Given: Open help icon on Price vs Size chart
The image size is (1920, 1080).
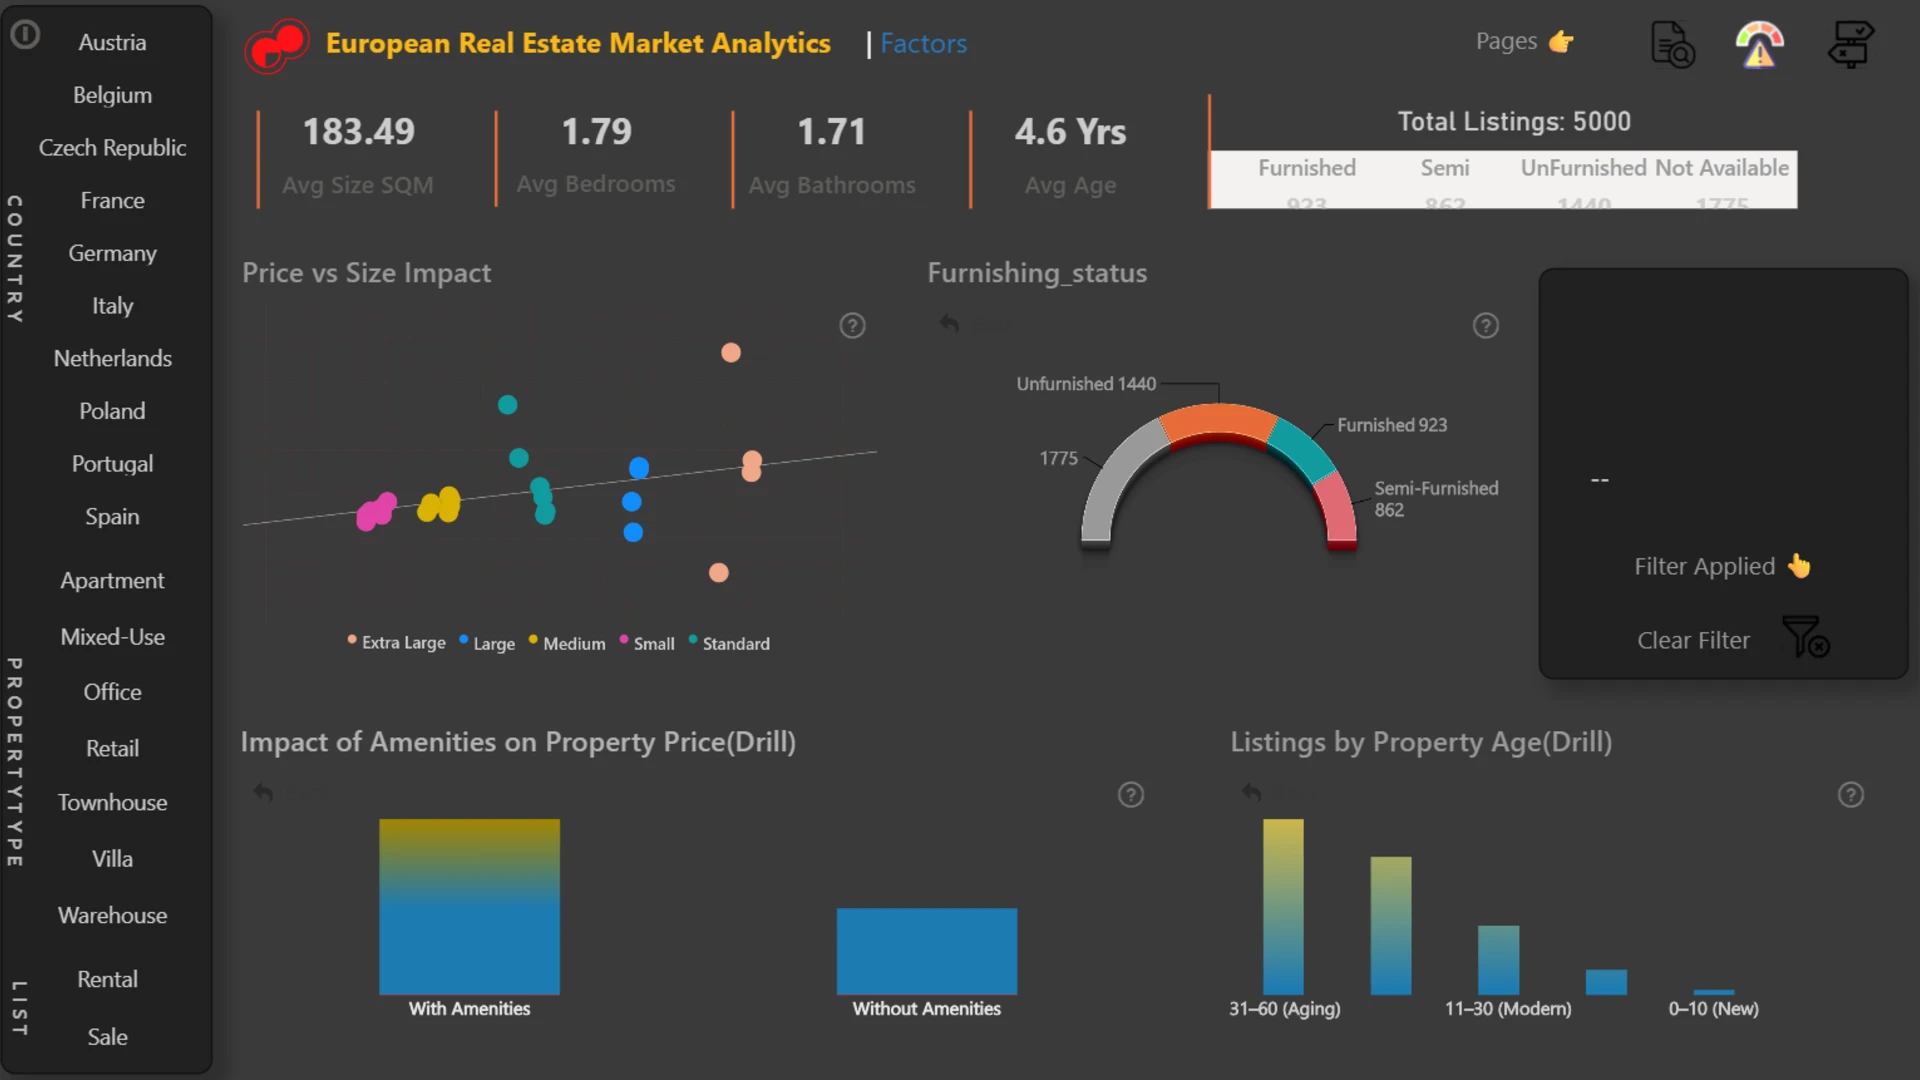Looking at the screenshot, I should point(852,326).
